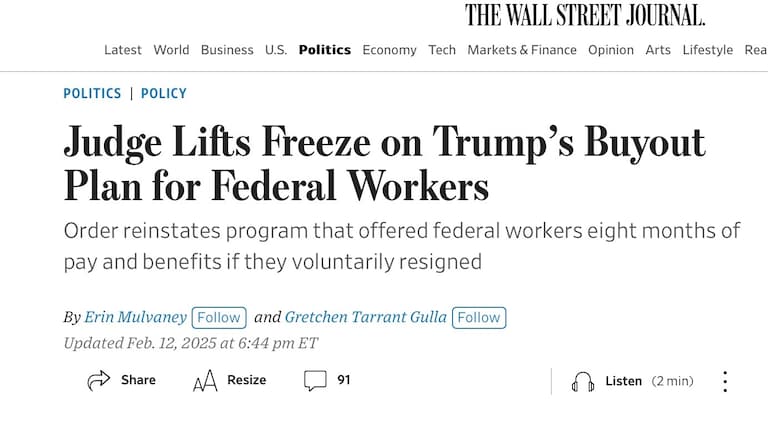Open the Politics navigation tab
768x421 pixels.
point(324,50)
